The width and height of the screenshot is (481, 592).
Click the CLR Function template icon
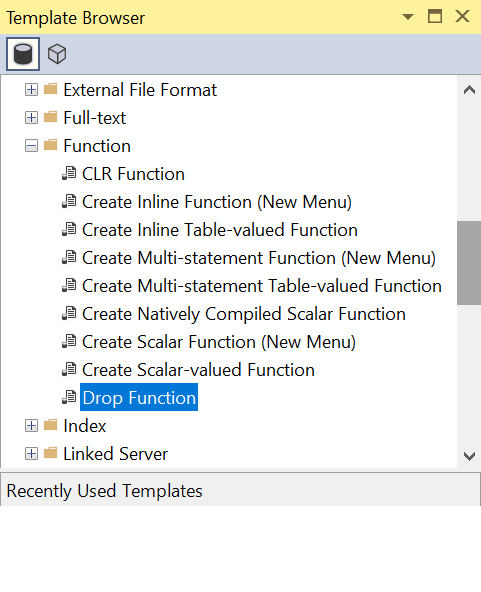pyautogui.click(x=69, y=174)
